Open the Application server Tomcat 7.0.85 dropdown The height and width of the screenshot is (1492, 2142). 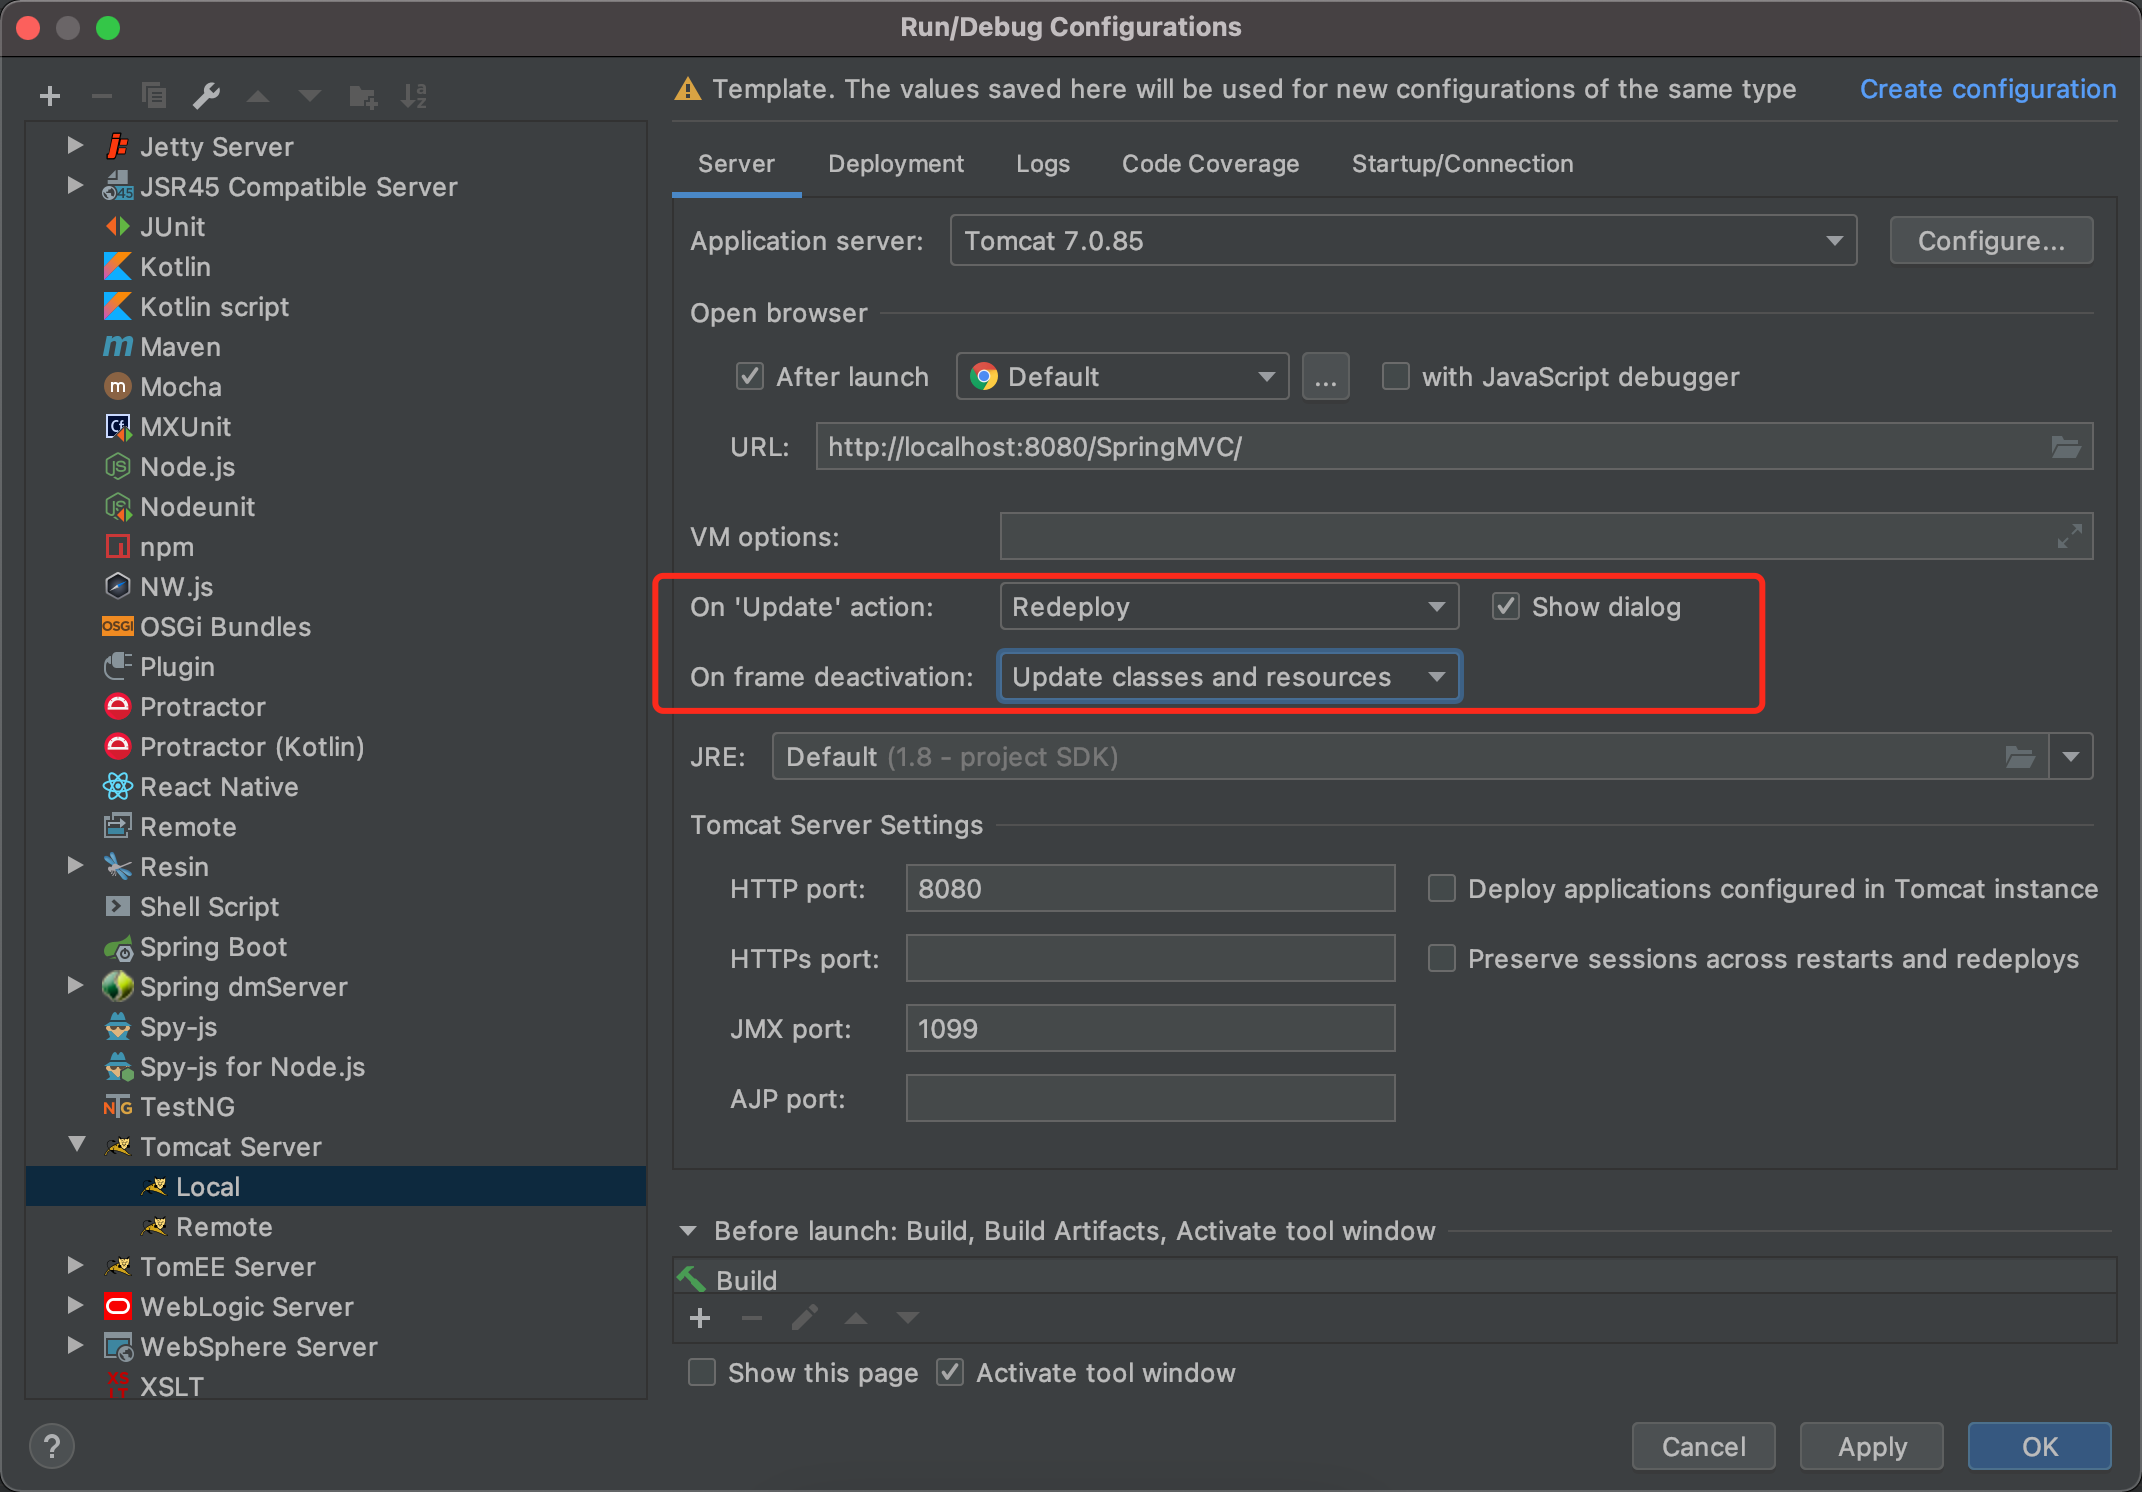(1403, 241)
